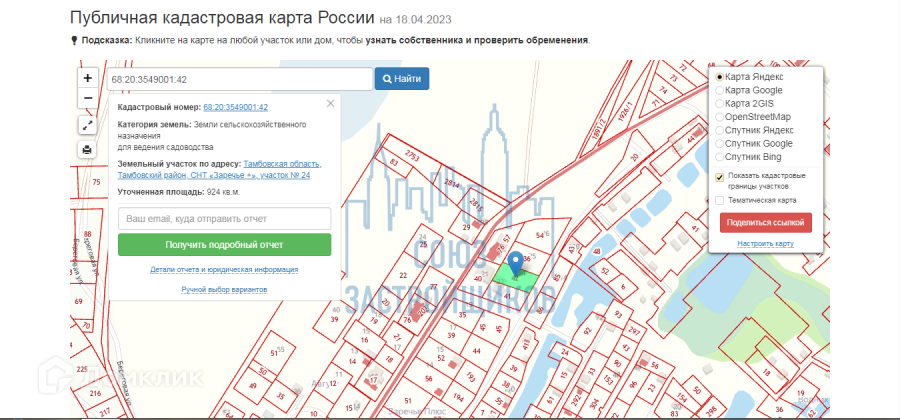
Task: Uncheck Показать кадастровые границы участков
Action: [x=720, y=178]
